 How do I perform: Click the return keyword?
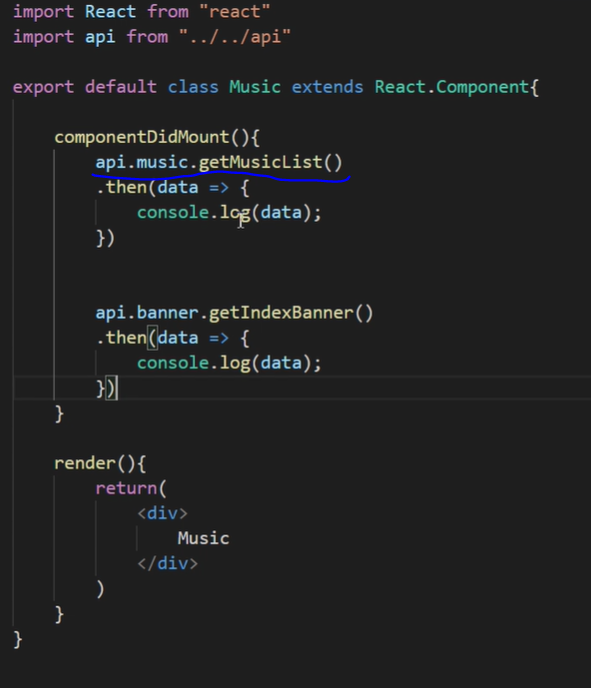click(126, 488)
